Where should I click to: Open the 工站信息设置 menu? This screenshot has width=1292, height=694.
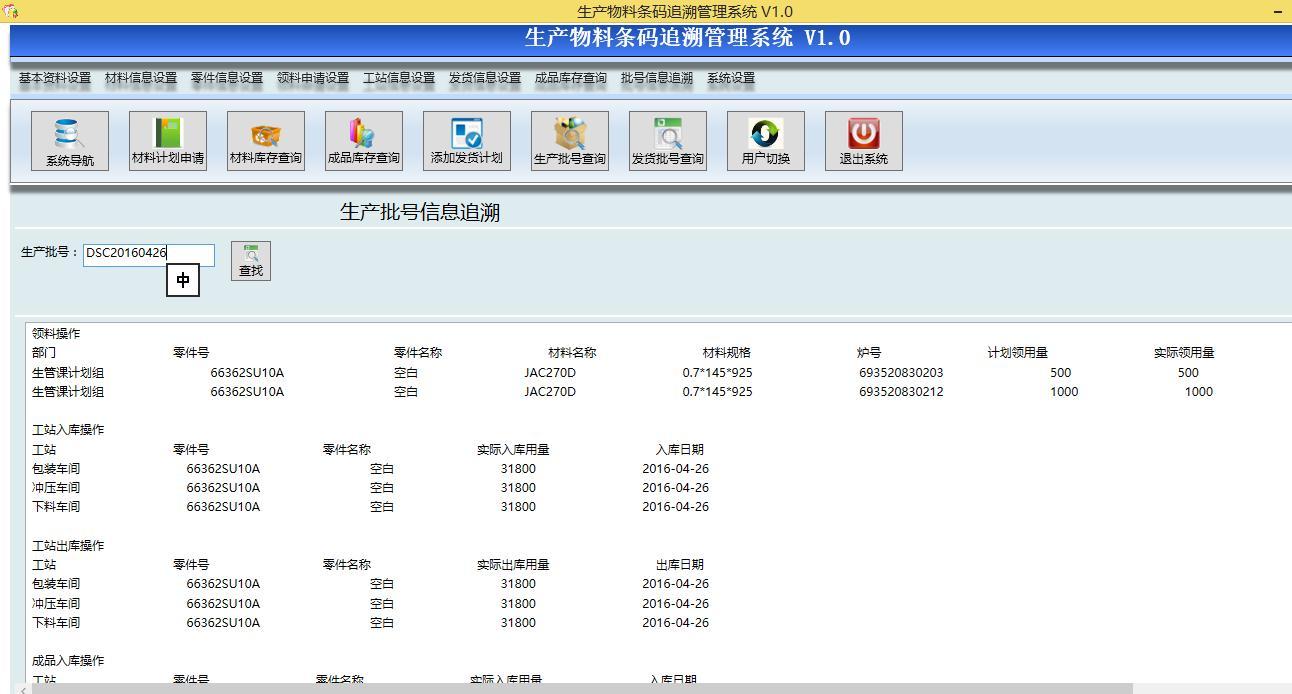[x=398, y=77]
